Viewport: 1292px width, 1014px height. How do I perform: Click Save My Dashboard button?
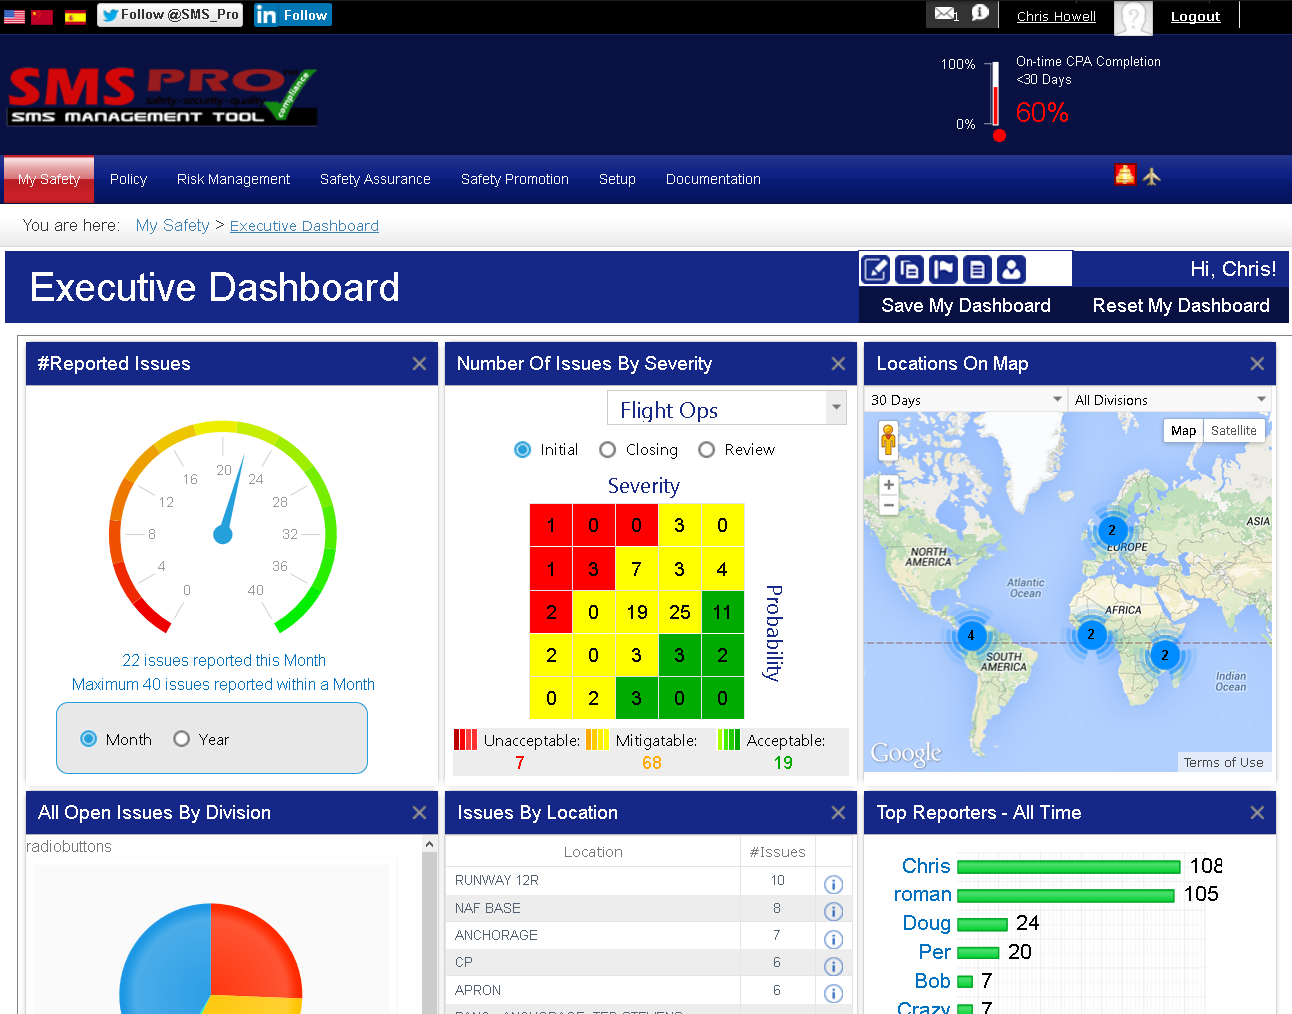(965, 306)
